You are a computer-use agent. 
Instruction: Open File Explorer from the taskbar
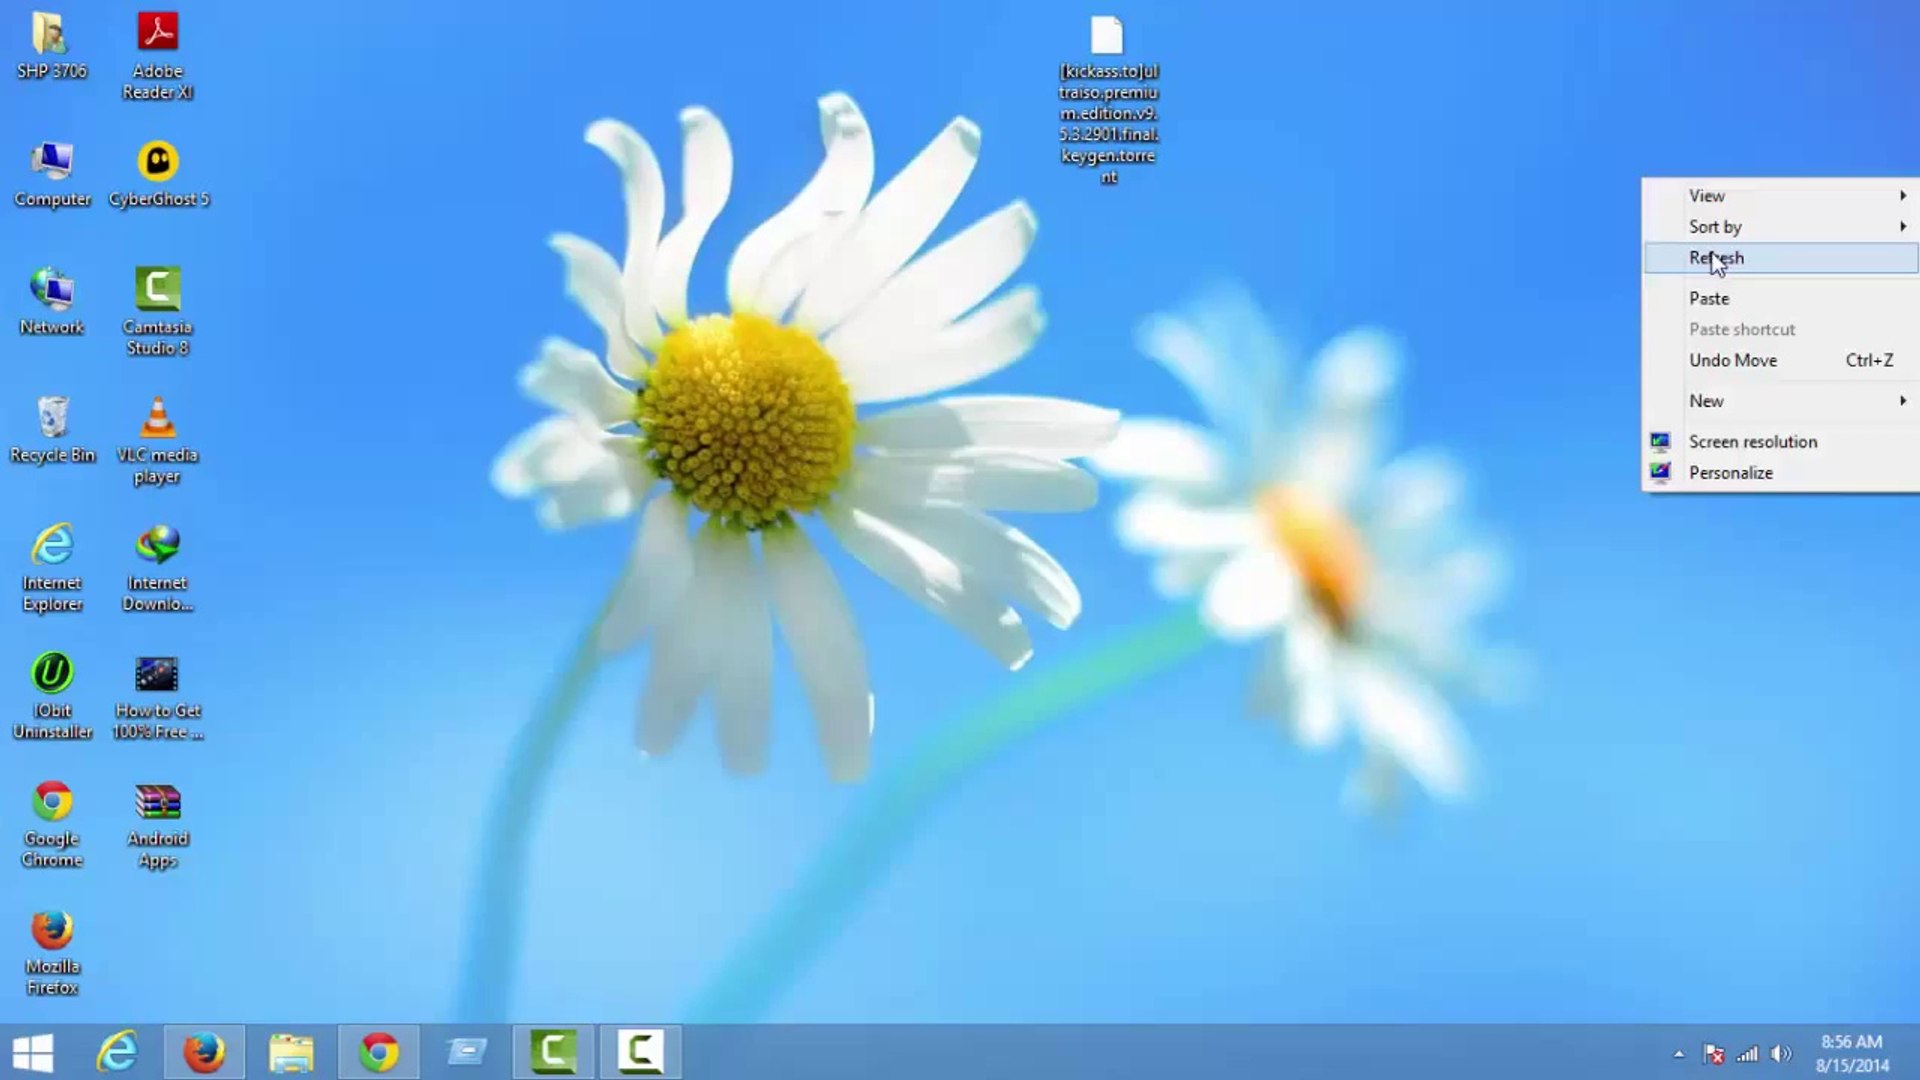pos(291,1052)
